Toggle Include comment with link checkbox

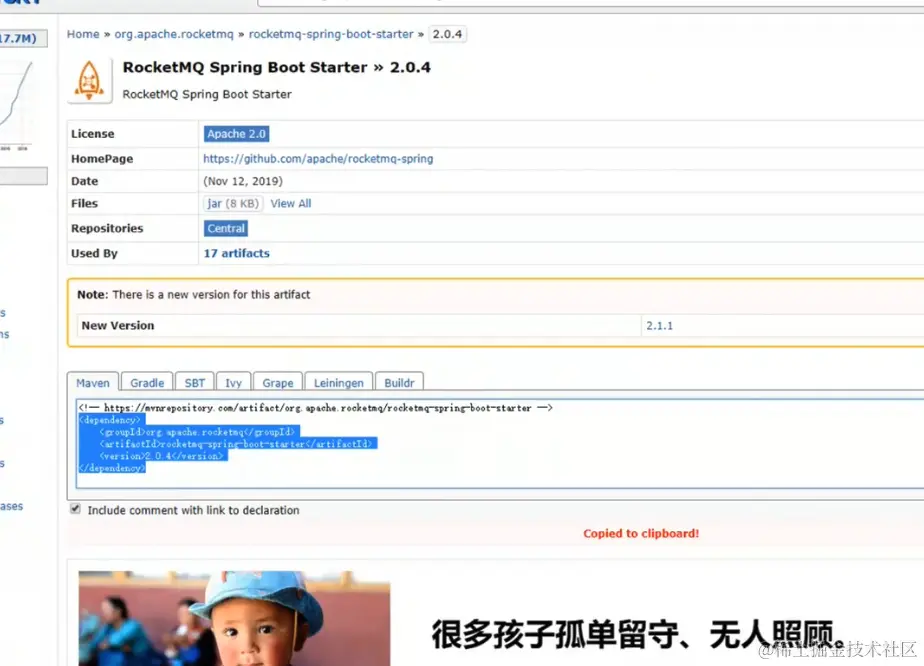click(x=75, y=509)
